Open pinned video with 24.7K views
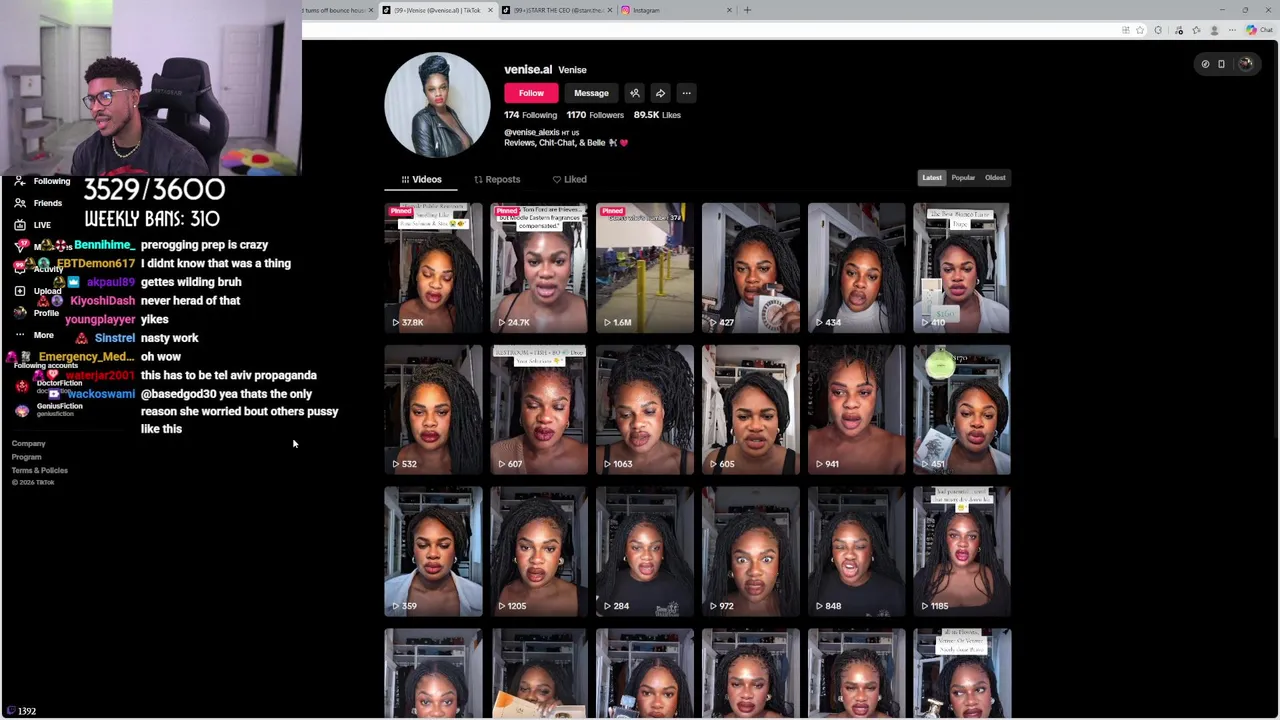 [539, 268]
